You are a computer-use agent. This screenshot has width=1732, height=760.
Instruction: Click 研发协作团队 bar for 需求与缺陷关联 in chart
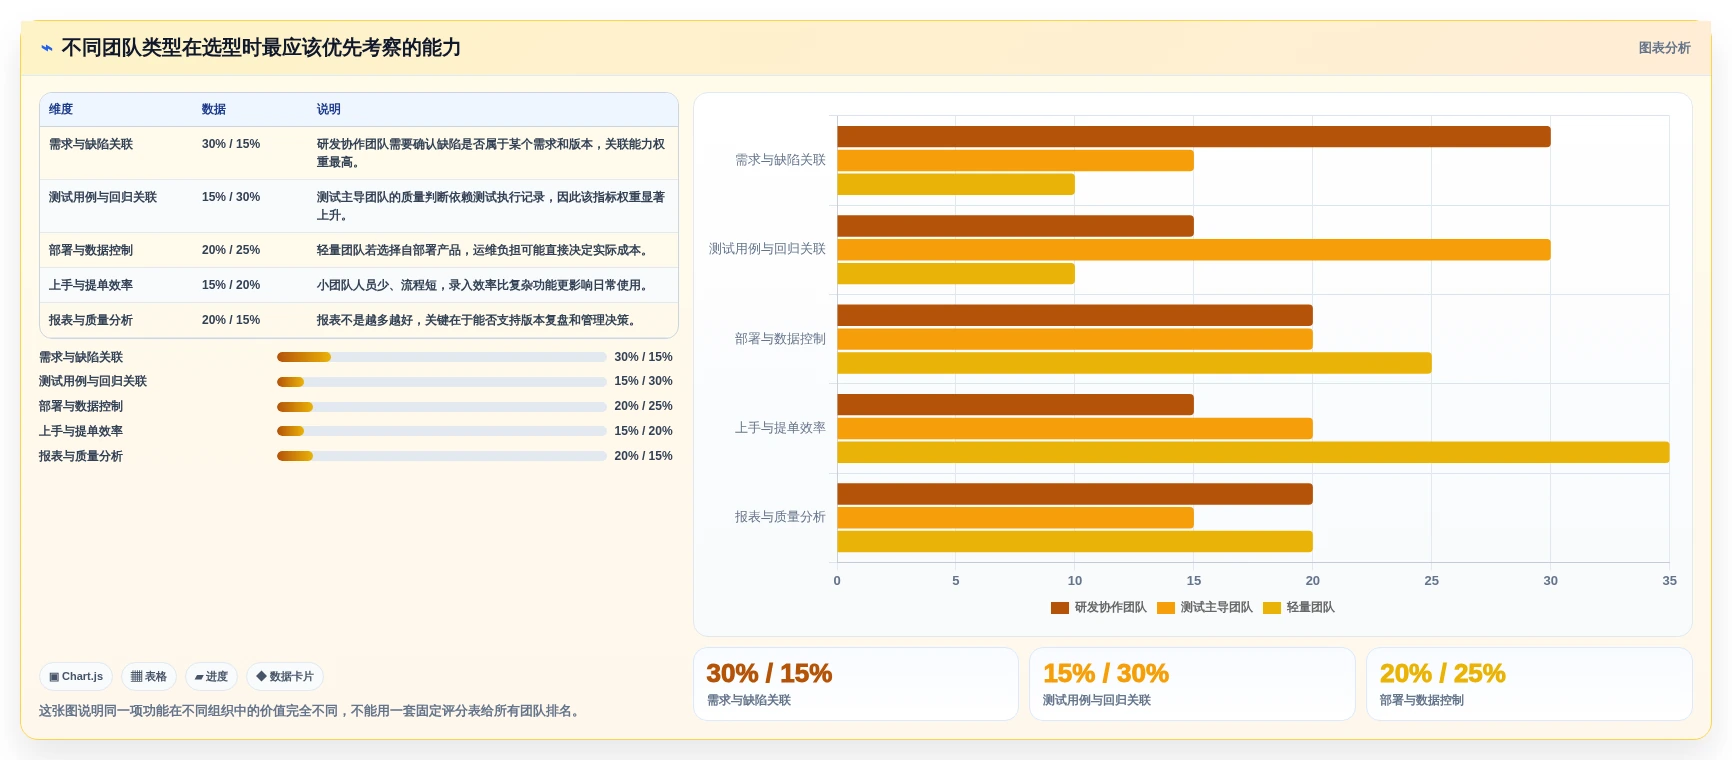click(x=1194, y=137)
